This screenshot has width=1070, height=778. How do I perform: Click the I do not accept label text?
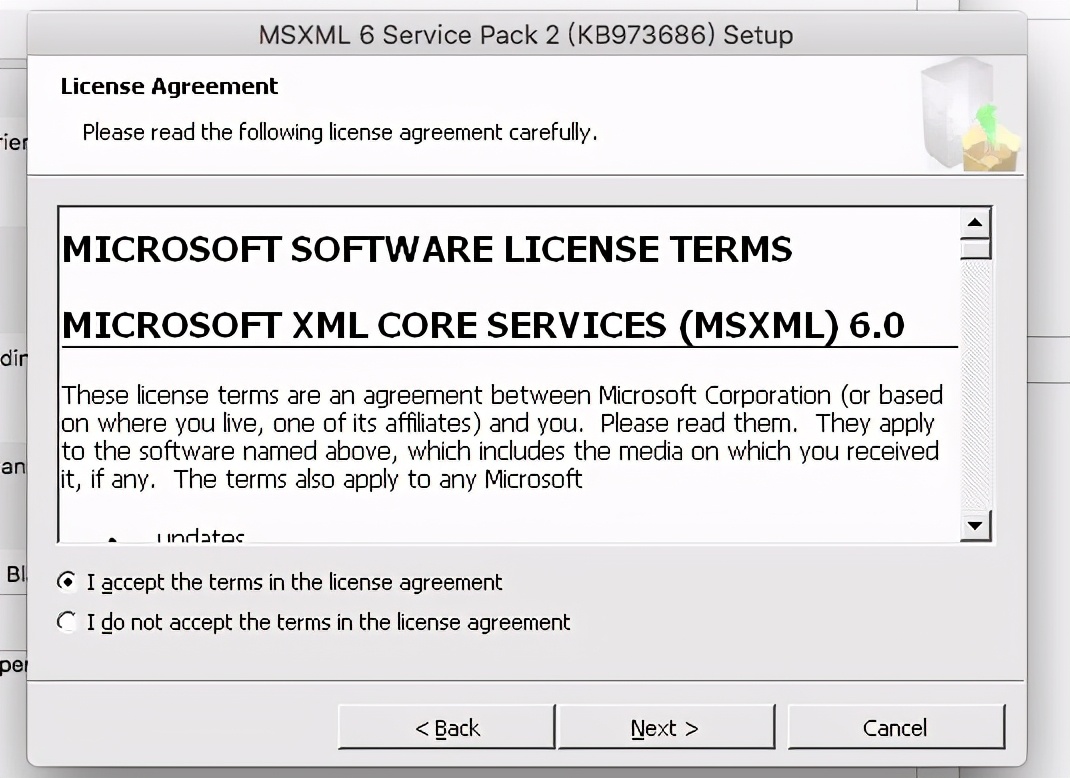click(329, 622)
